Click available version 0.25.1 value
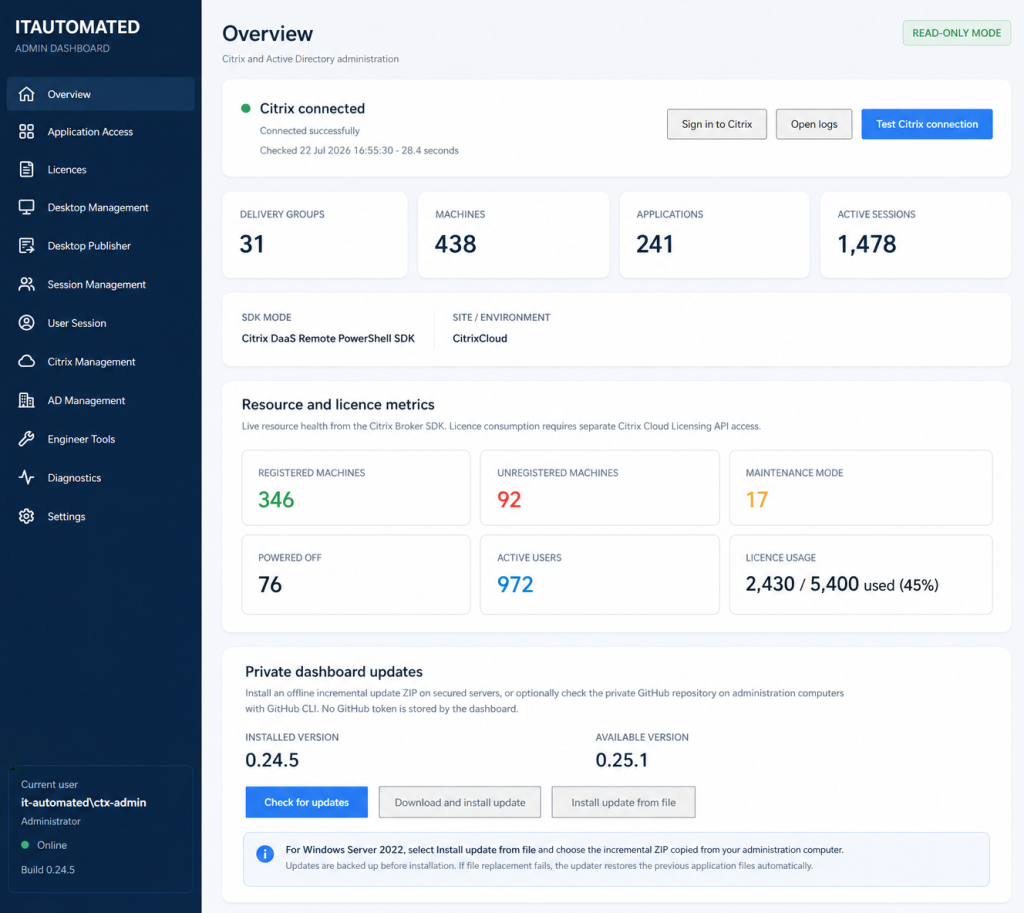This screenshot has width=1024, height=913. [622, 760]
